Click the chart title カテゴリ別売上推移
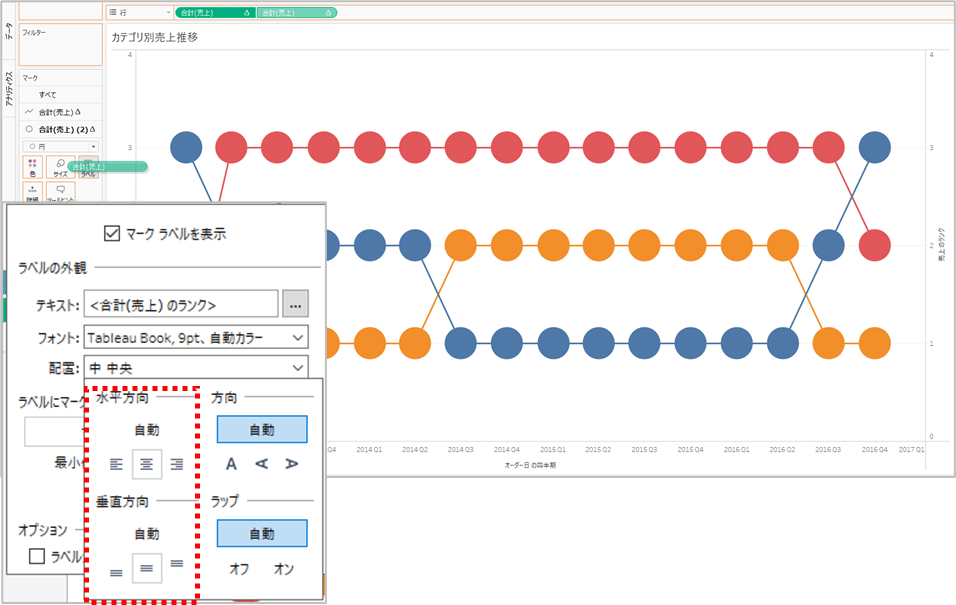 tap(154, 37)
